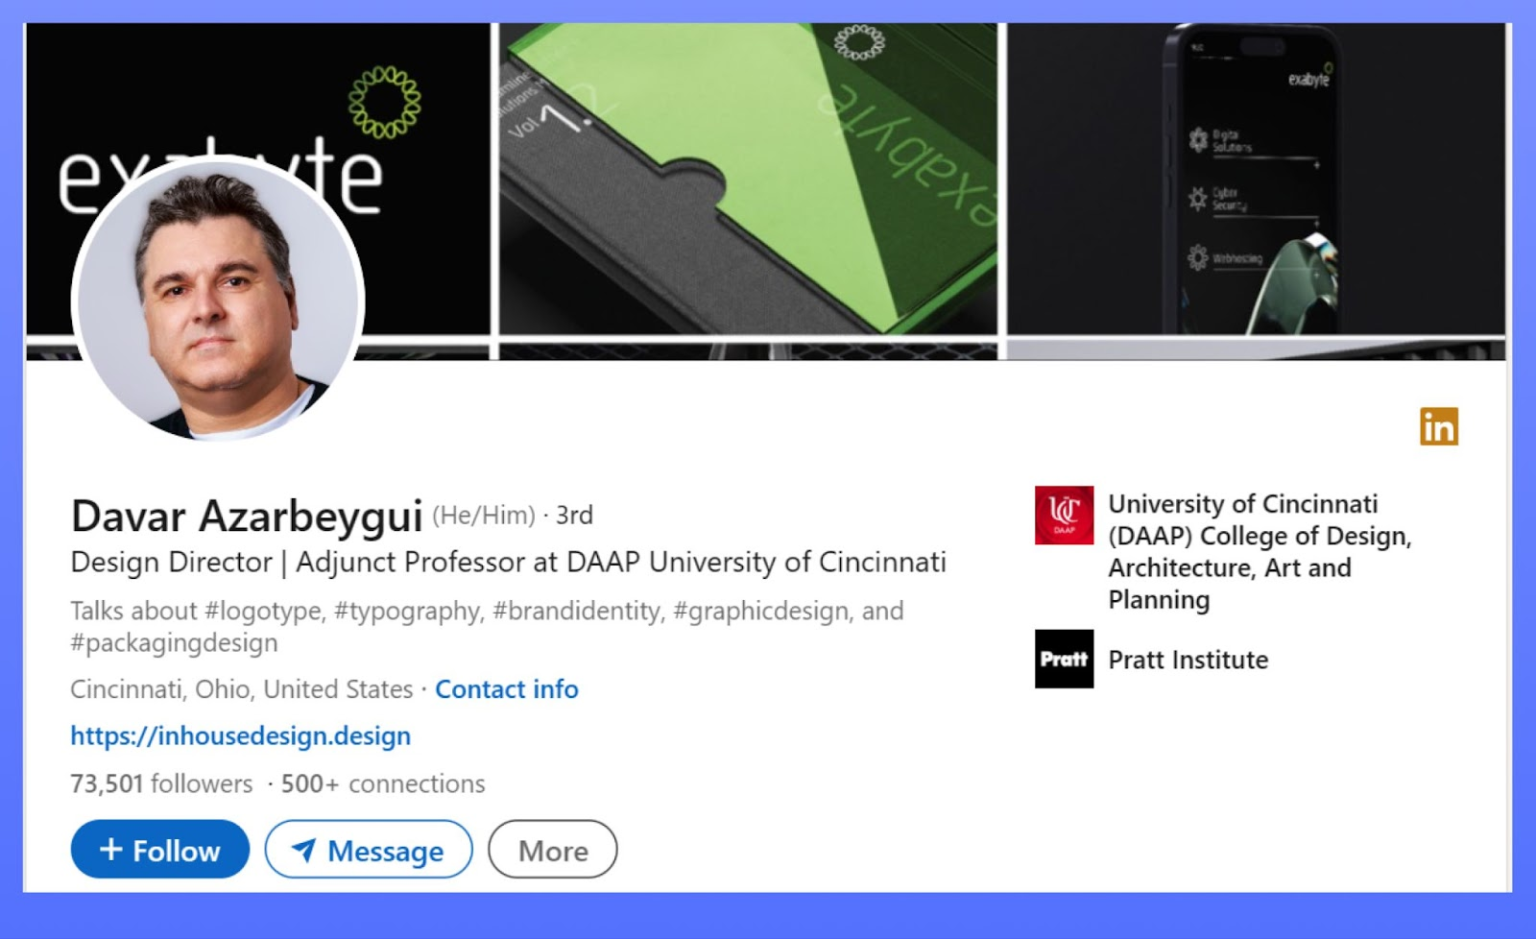Screen dimensions: 1536x939
Task: Click the Message paper-plane icon
Action: 305,851
